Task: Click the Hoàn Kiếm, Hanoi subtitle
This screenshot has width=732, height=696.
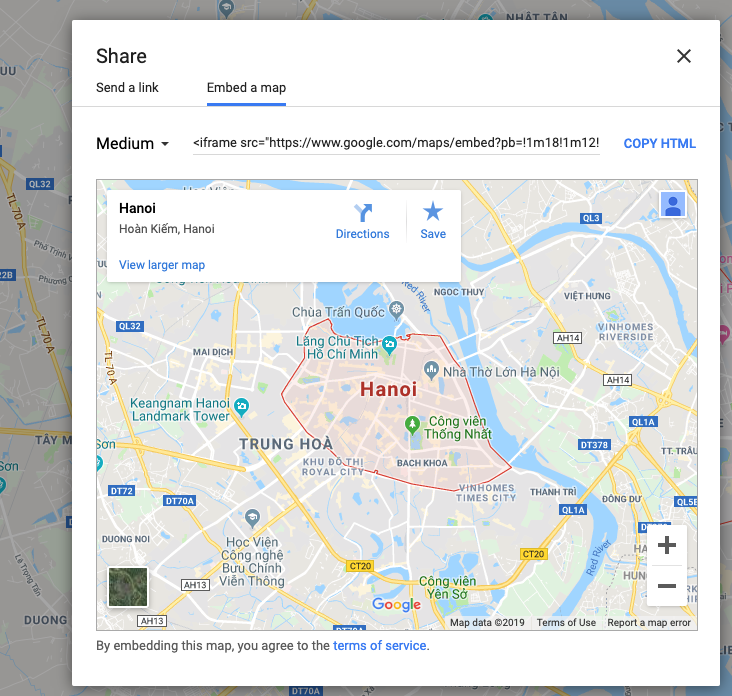Action: (x=167, y=229)
